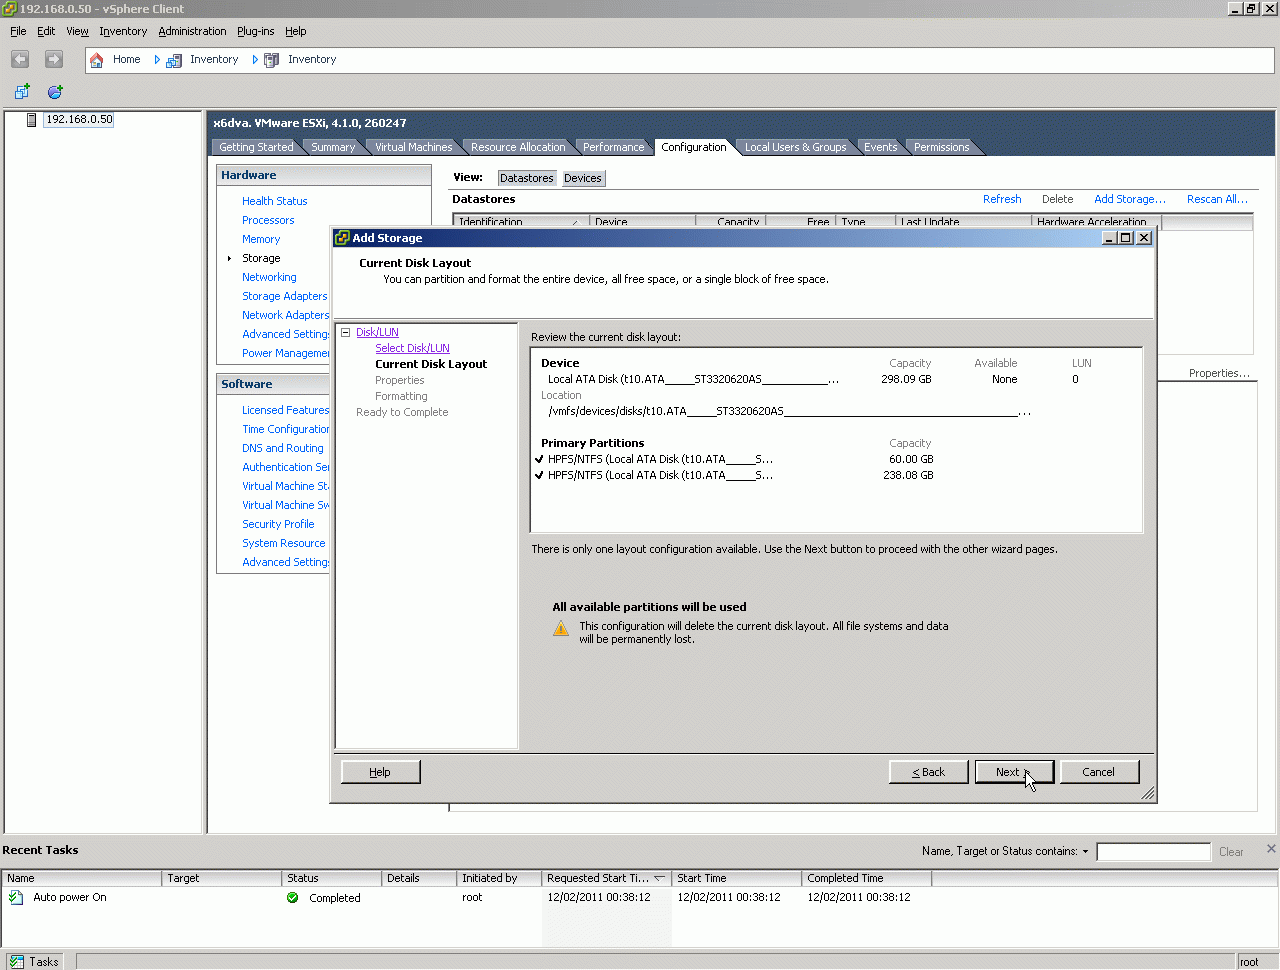
Task: Click Next in Add Storage wizard
Action: click(1013, 772)
